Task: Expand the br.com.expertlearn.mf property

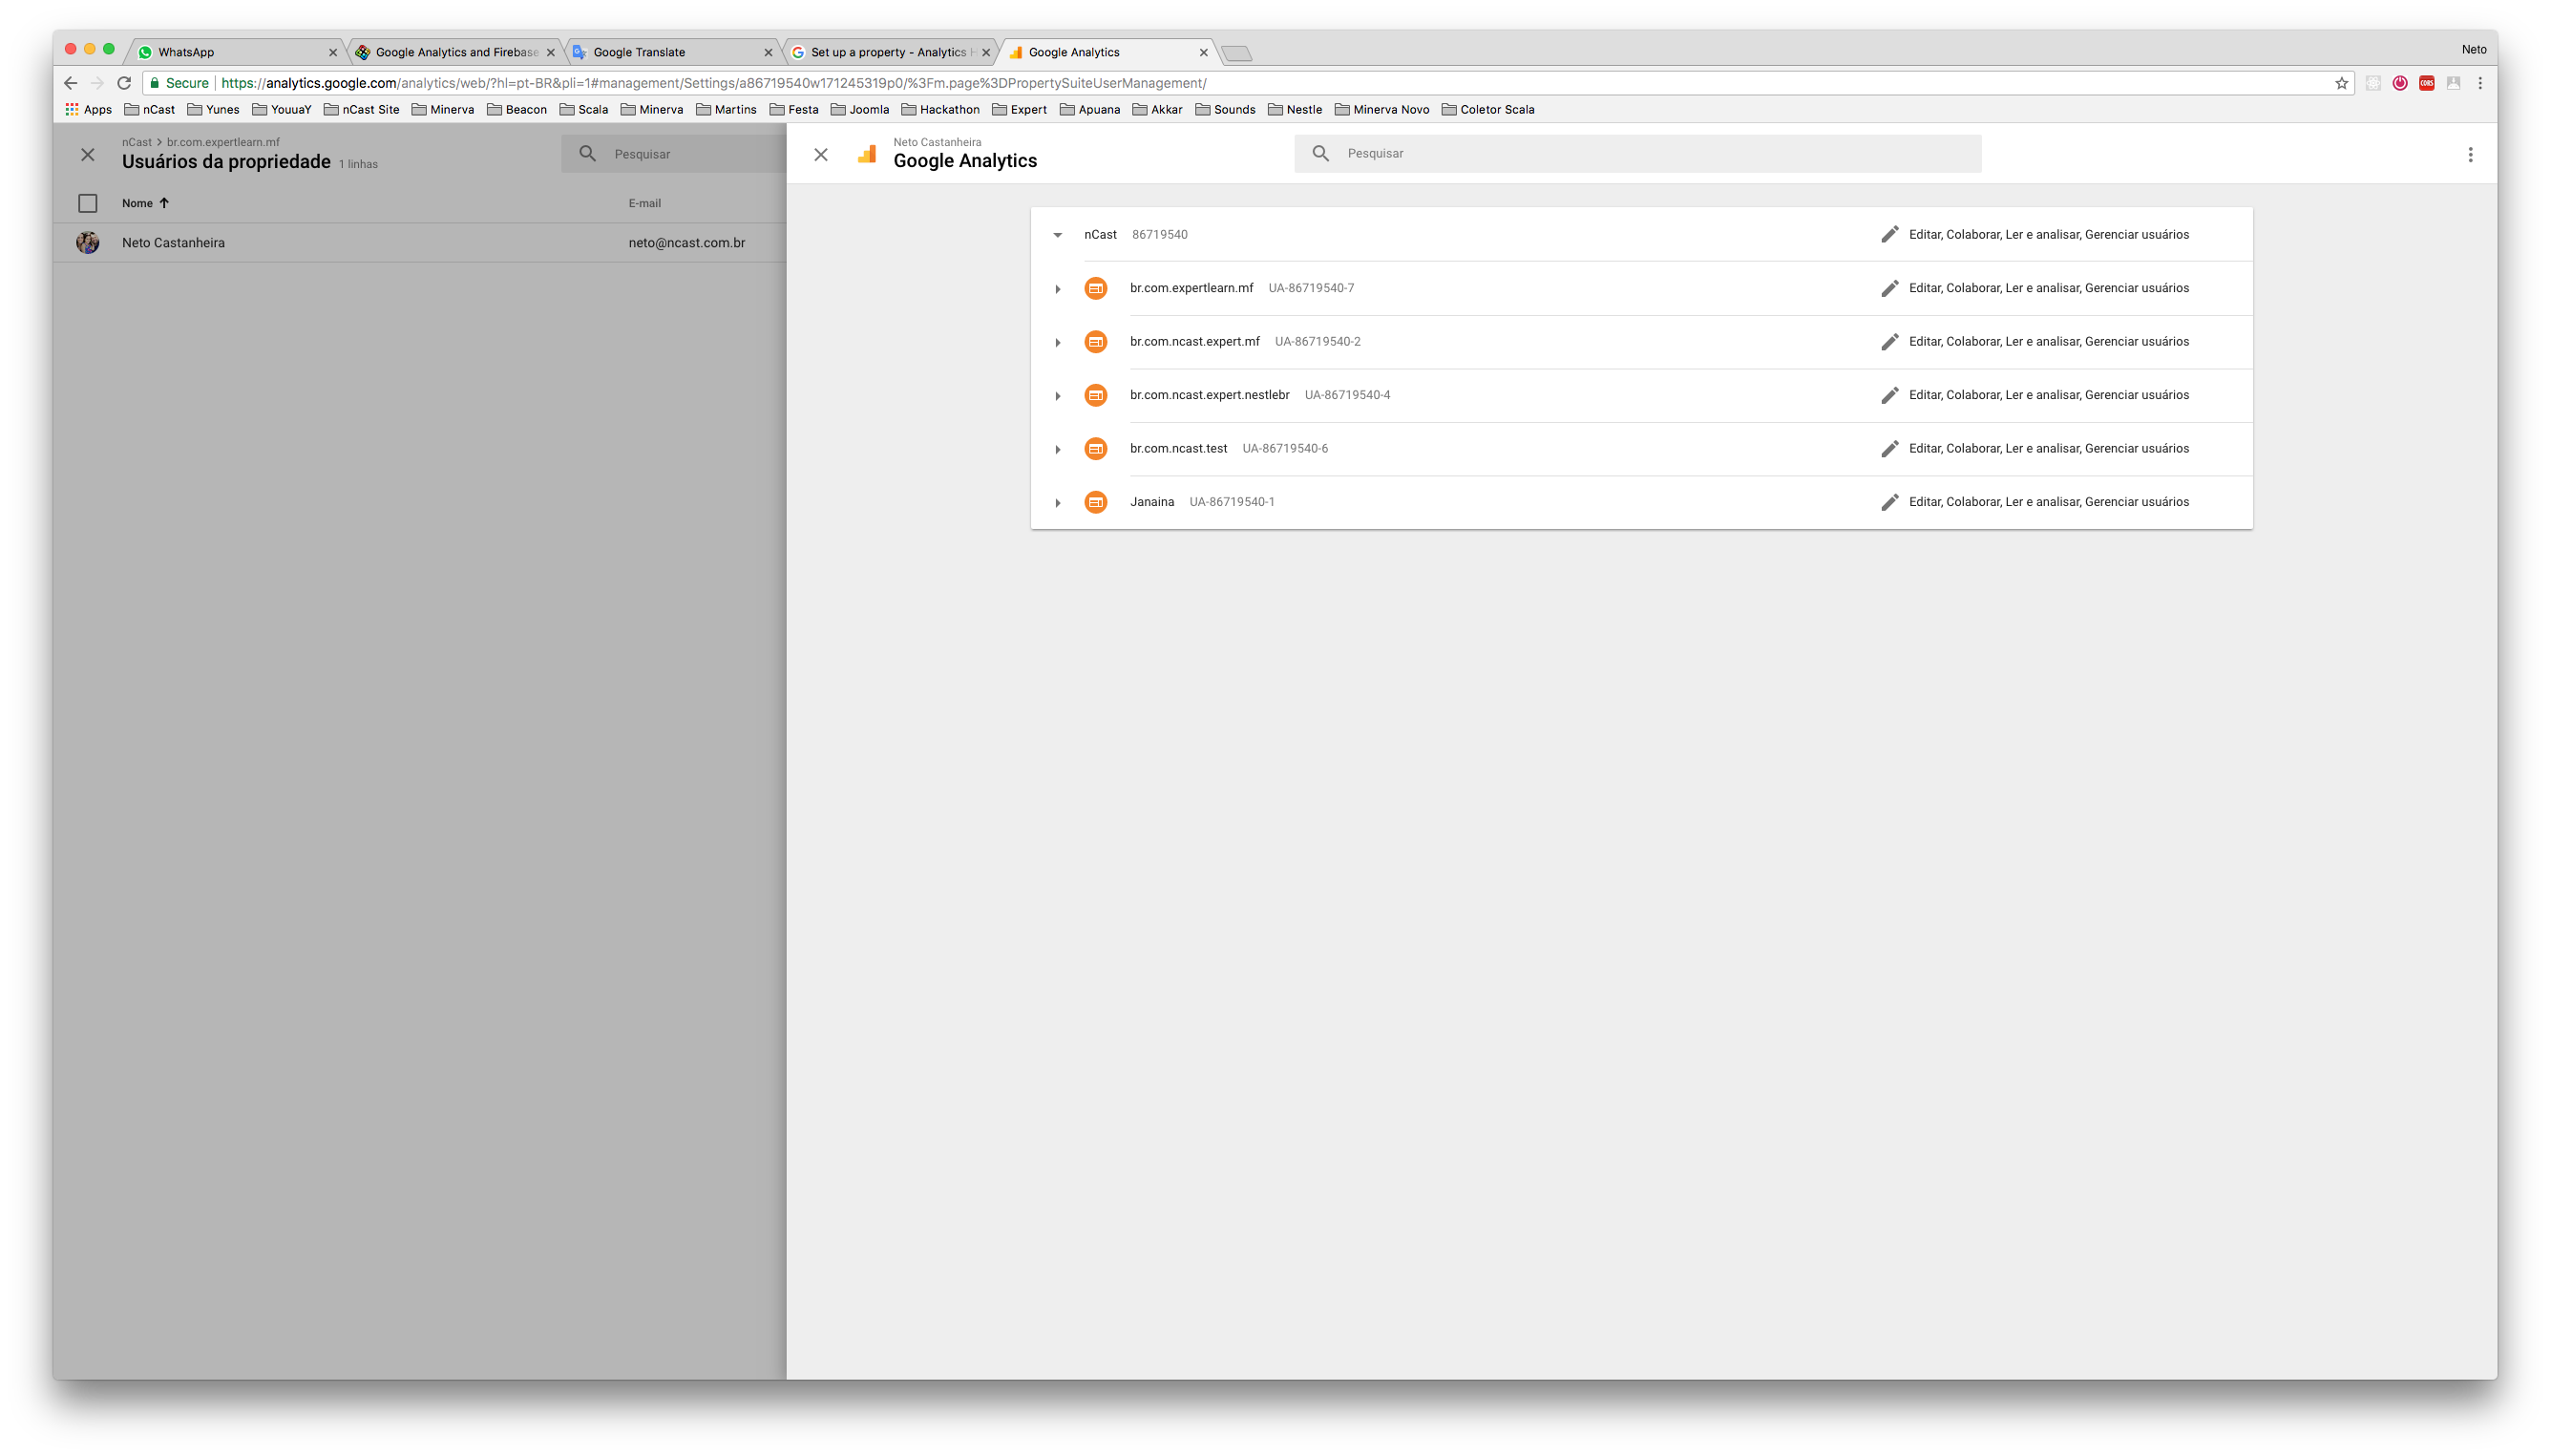Action: click(1057, 289)
